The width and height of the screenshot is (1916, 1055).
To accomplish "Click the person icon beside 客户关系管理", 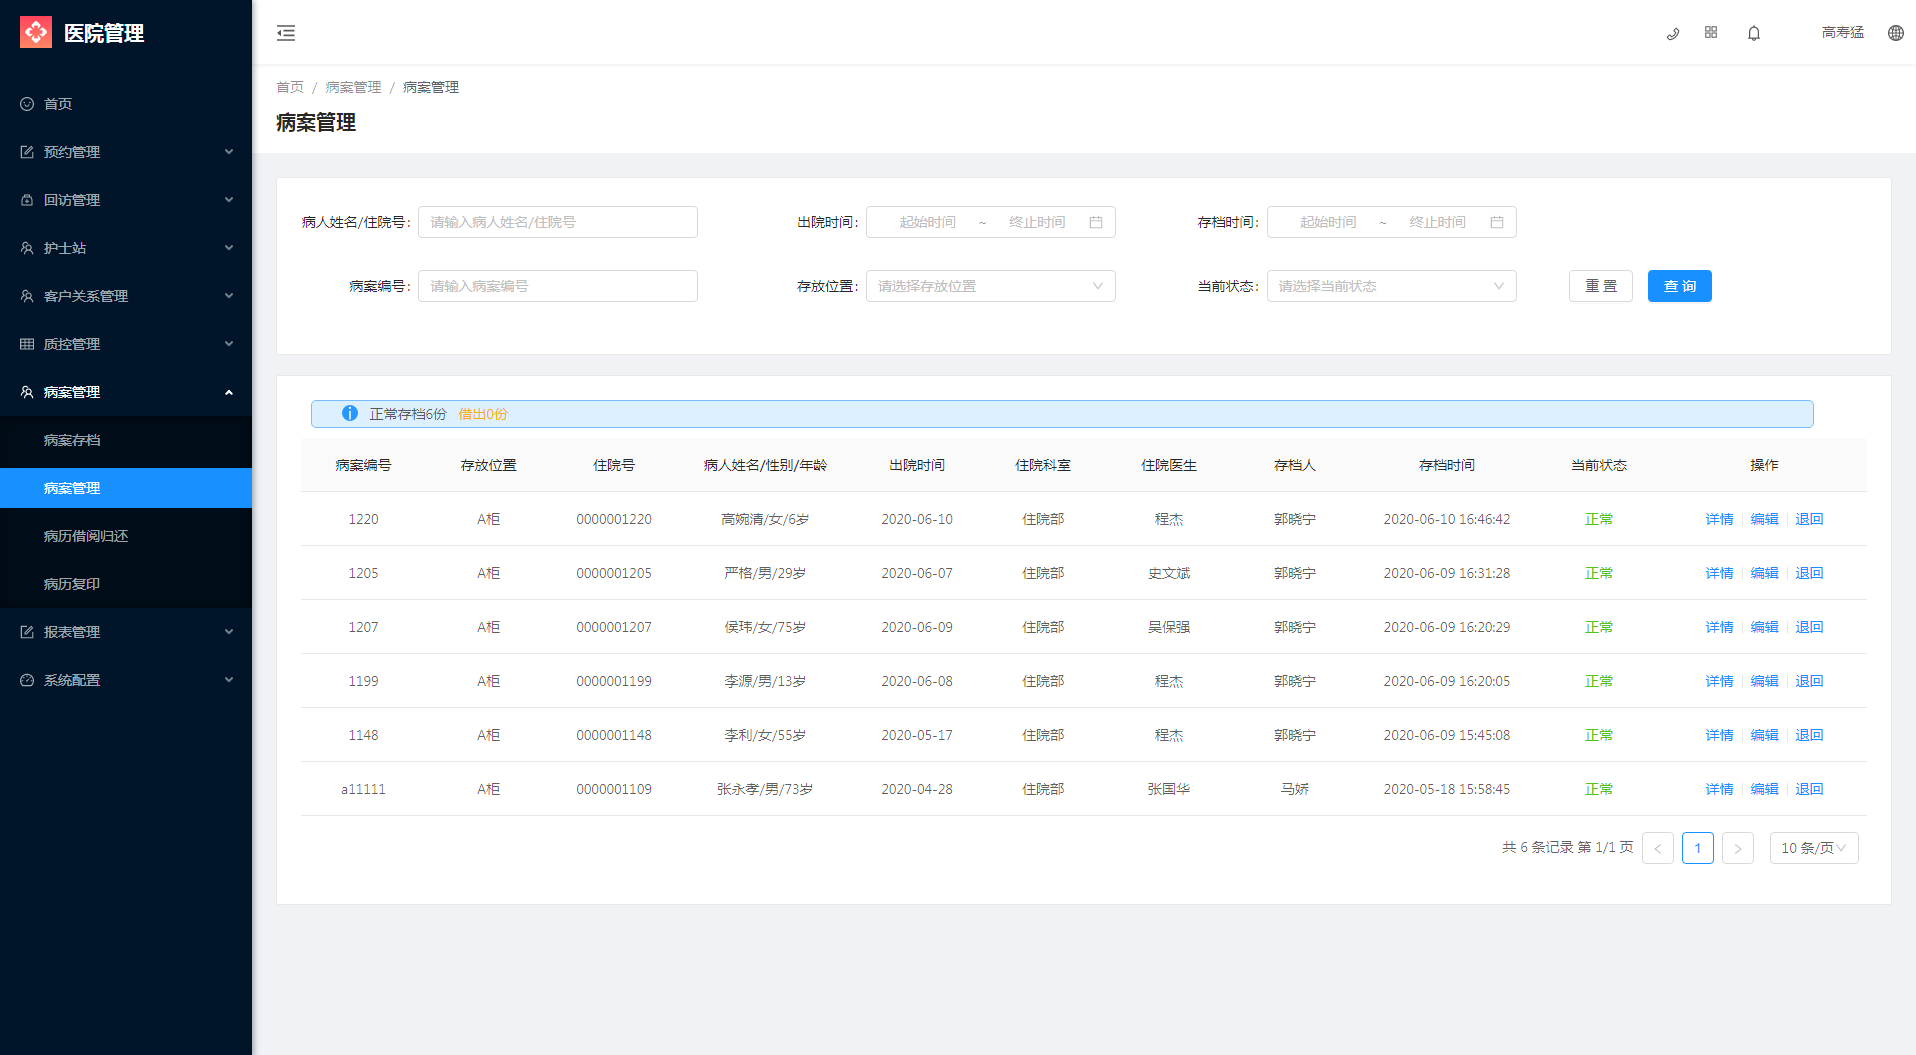I will 27,296.
